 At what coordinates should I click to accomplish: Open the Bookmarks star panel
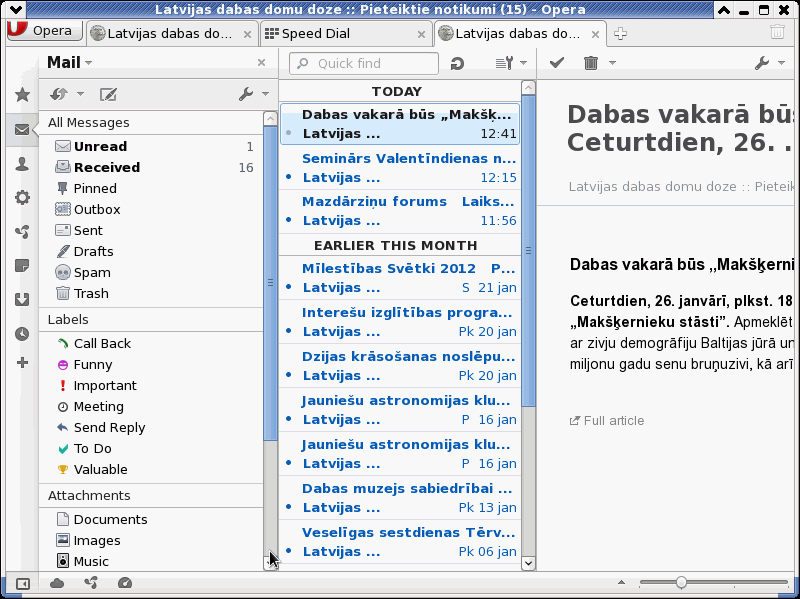[x=22, y=94]
